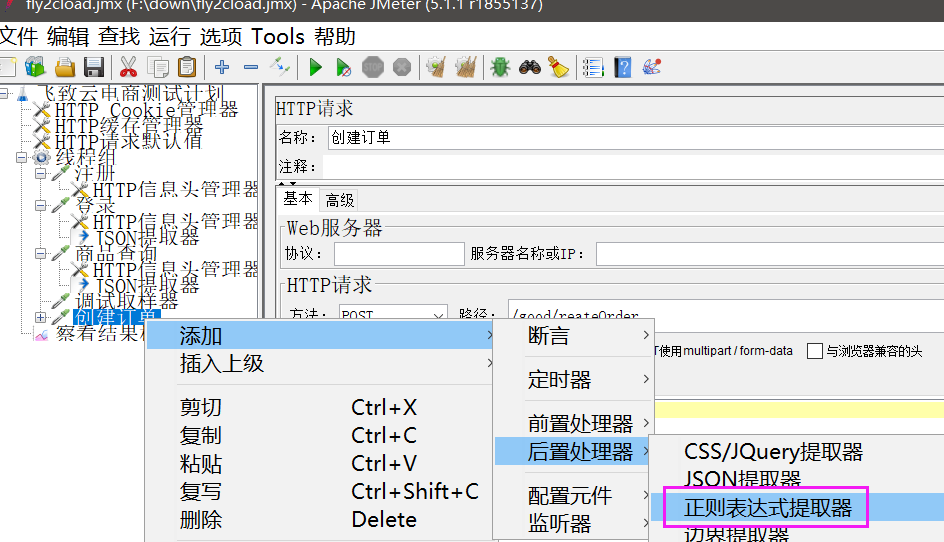Reset search with yellow broom icon
The image size is (944, 542).
559,67
